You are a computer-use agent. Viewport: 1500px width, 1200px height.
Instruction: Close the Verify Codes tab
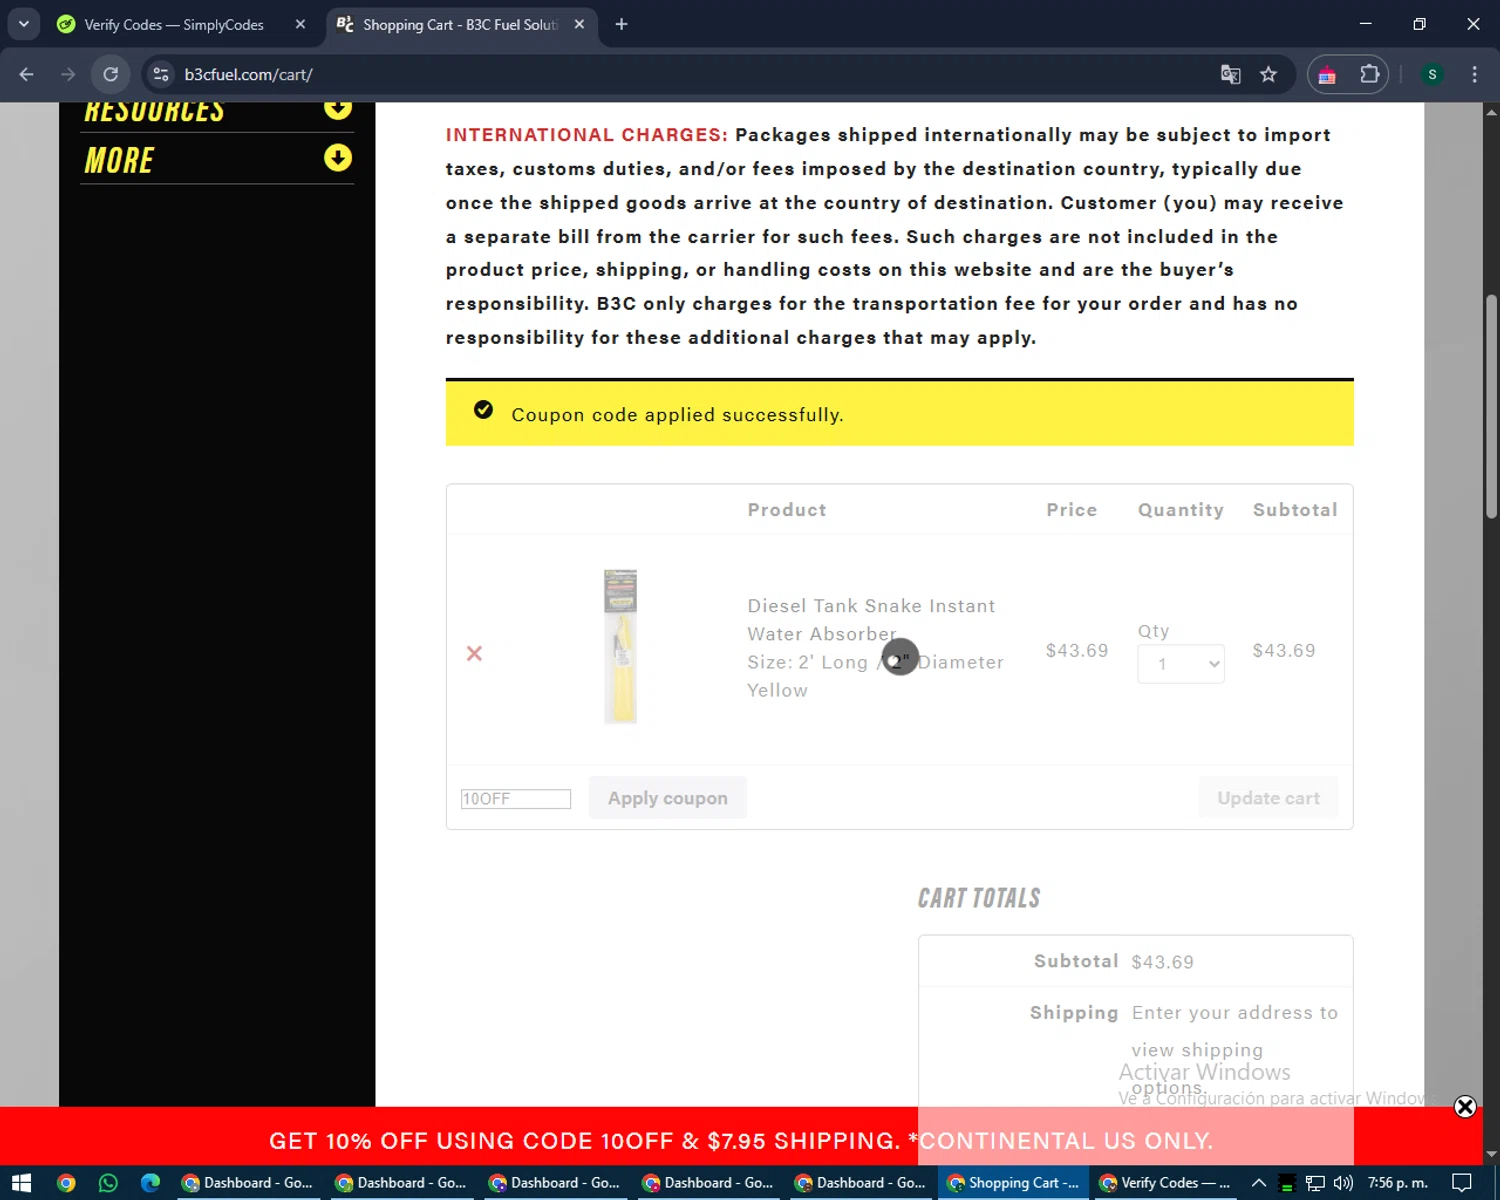point(300,24)
